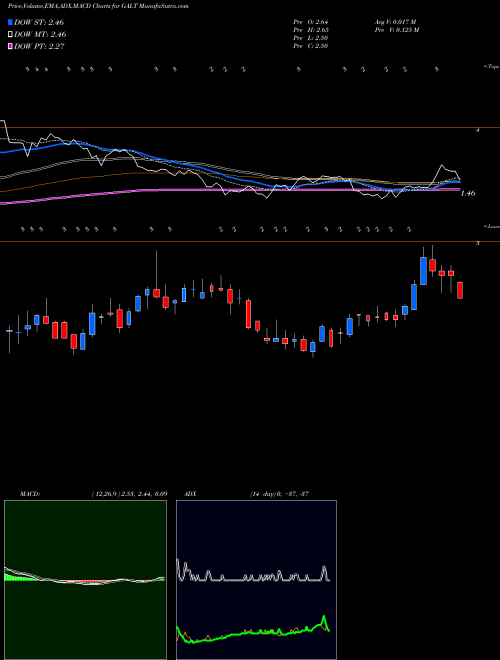The width and height of the screenshot is (500, 660).
Task: Click the white DOW MT legend swatch
Action: pos(11,35)
